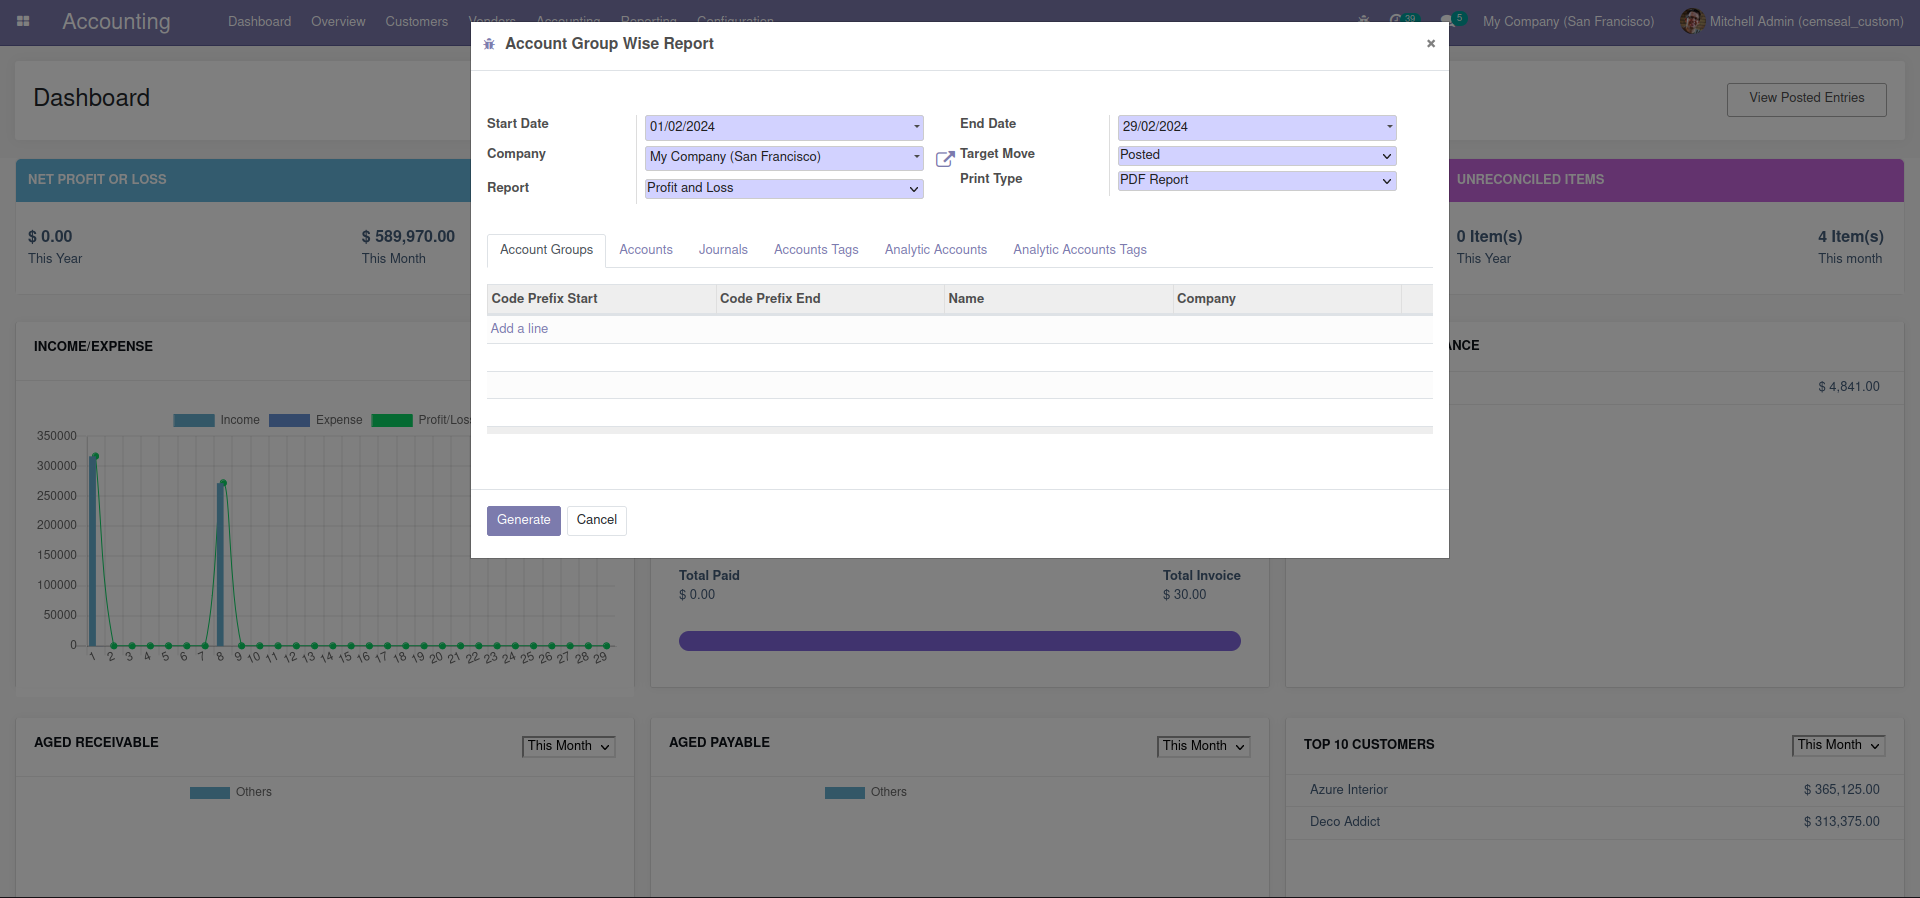Close the Account Group Wise Report dialog
Screen dimensions: 1920x898
click(1431, 43)
